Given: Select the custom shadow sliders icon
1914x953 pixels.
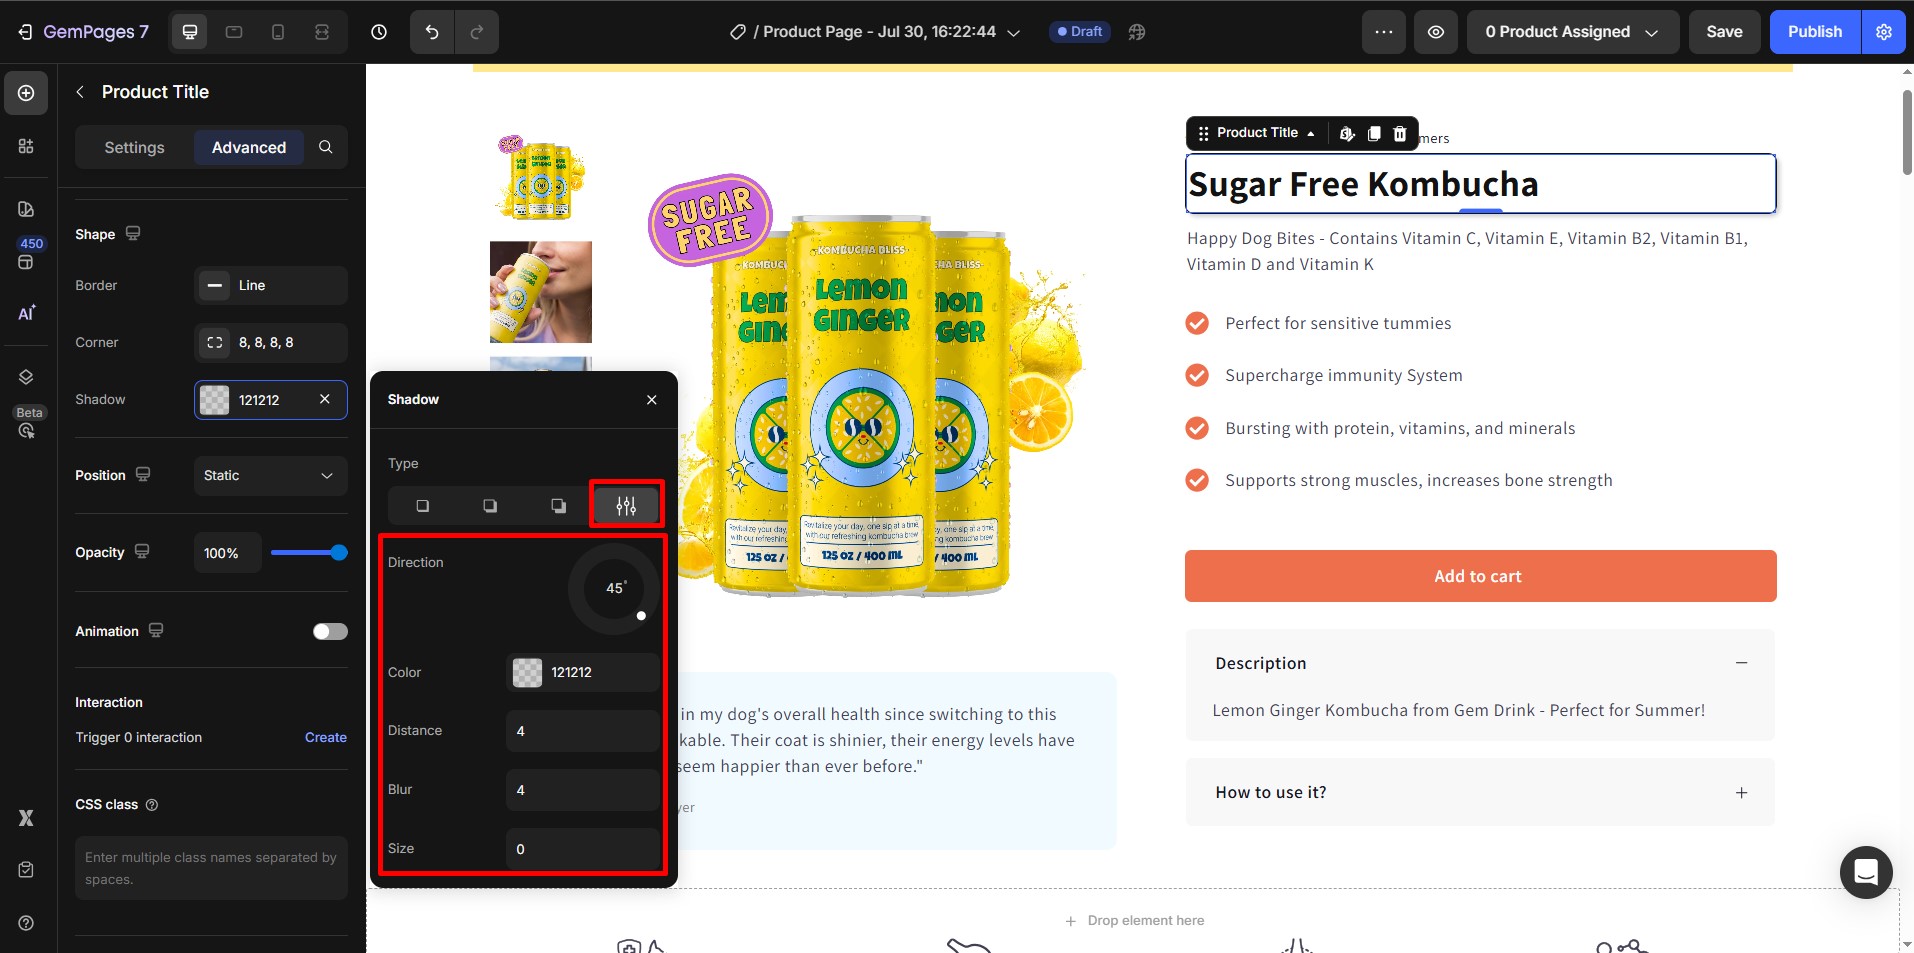Looking at the screenshot, I should coord(626,506).
